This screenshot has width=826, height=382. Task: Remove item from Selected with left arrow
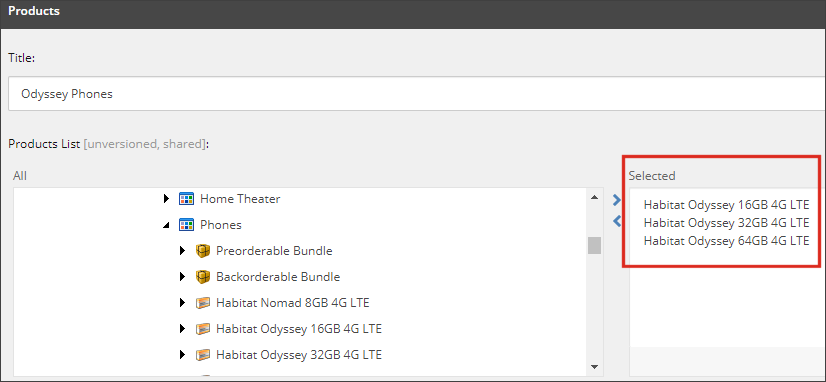(617, 221)
